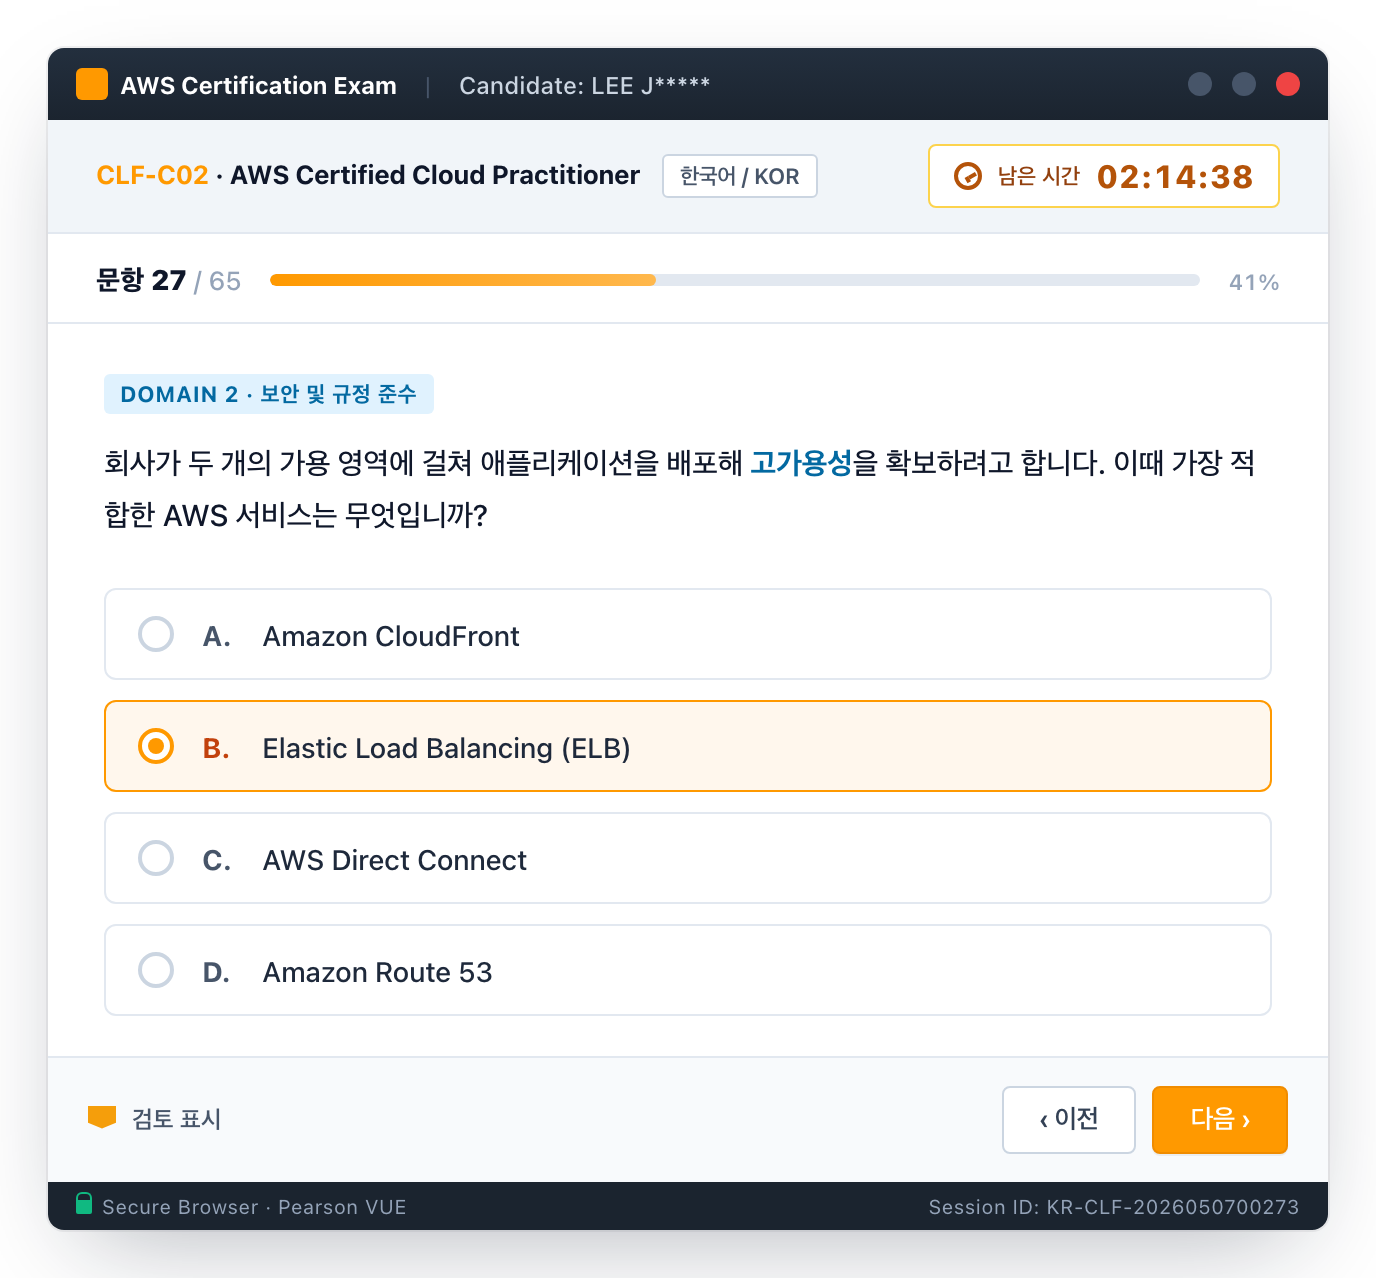
Task: Go back with the 이전 button
Action: [1069, 1120]
